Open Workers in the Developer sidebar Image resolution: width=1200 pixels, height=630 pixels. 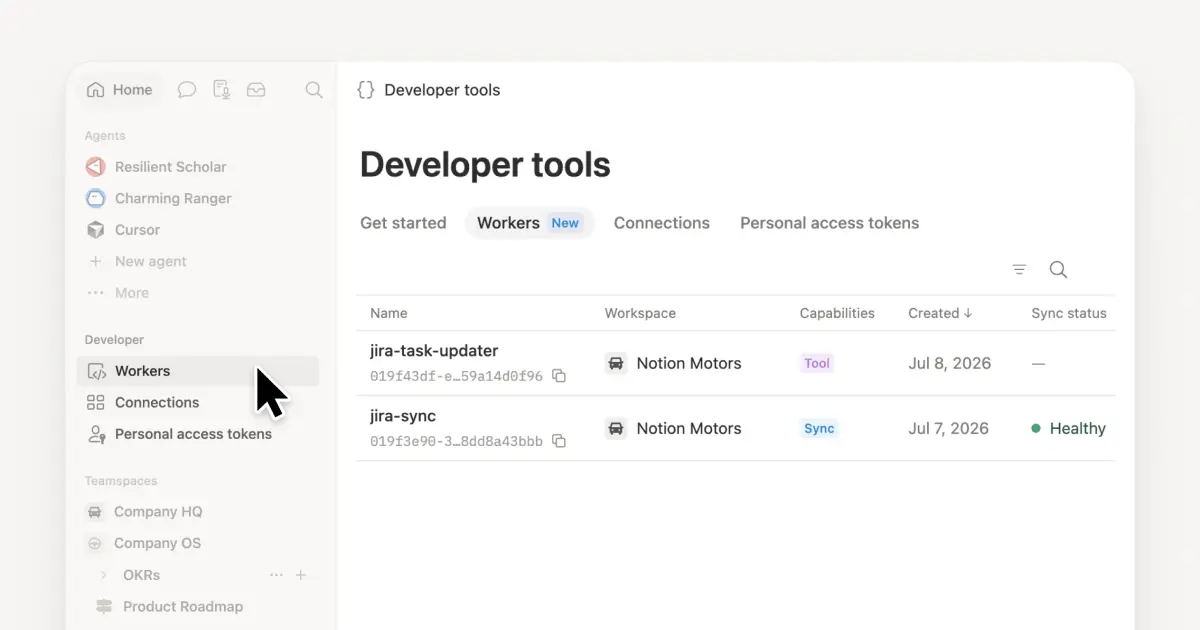click(x=198, y=371)
